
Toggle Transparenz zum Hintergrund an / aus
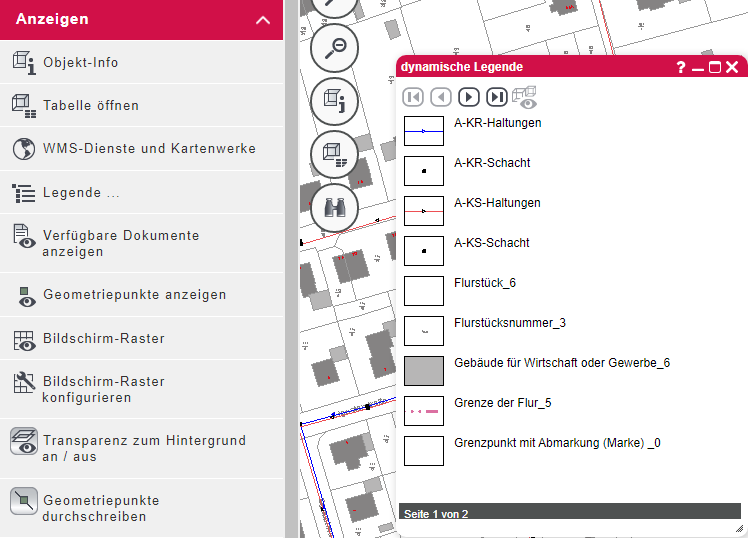point(143,449)
